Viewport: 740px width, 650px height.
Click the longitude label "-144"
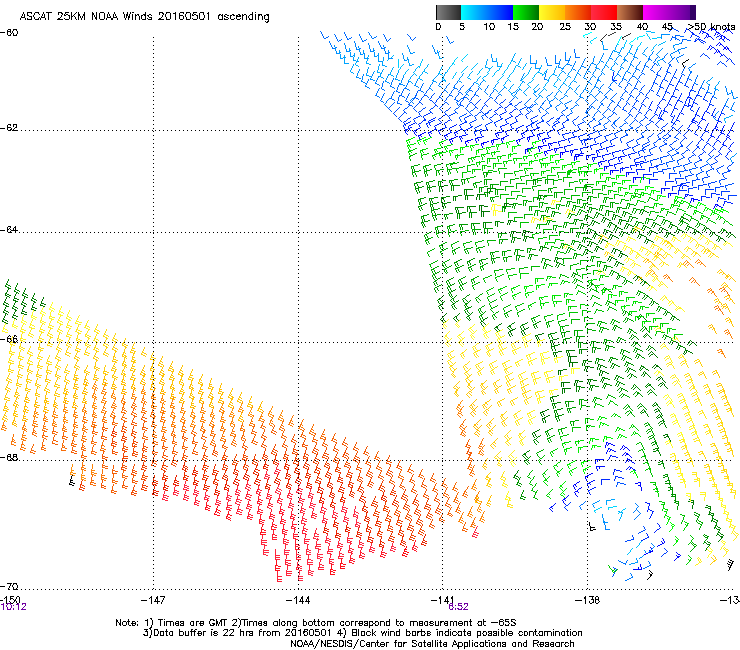[x=298, y=600]
